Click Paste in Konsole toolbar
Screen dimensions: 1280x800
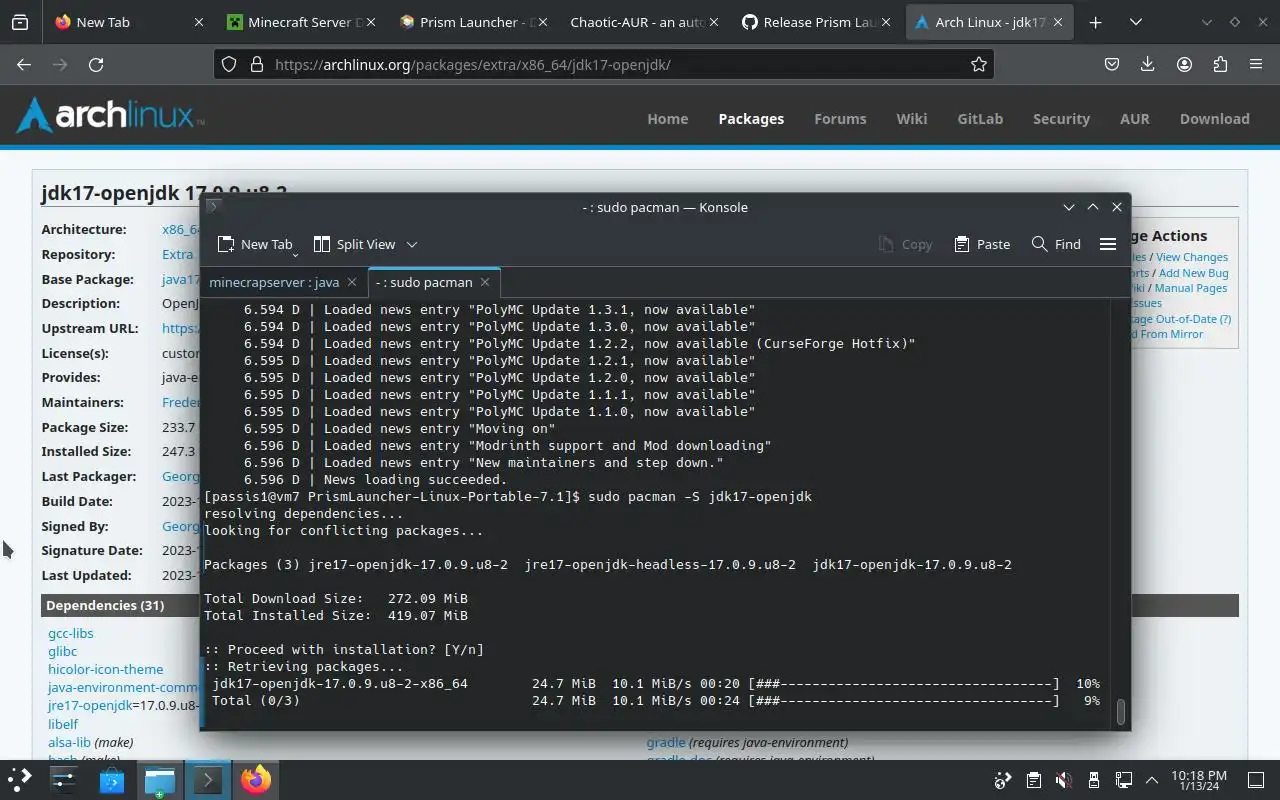(x=982, y=244)
